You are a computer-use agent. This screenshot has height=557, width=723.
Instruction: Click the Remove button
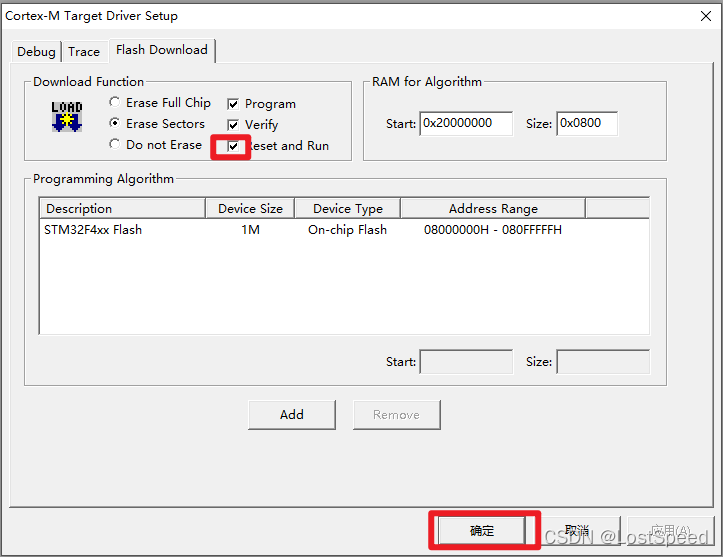click(x=397, y=415)
